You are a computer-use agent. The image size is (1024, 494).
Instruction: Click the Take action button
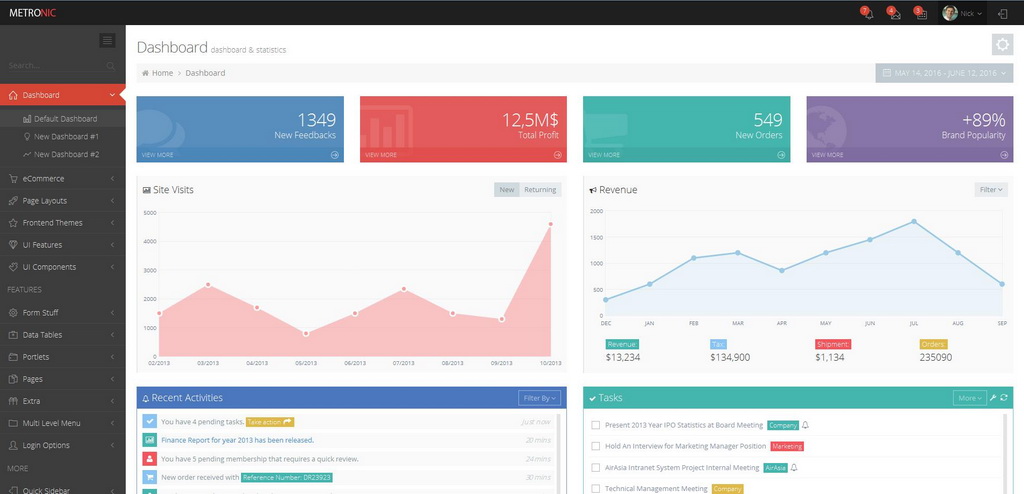coord(270,422)
